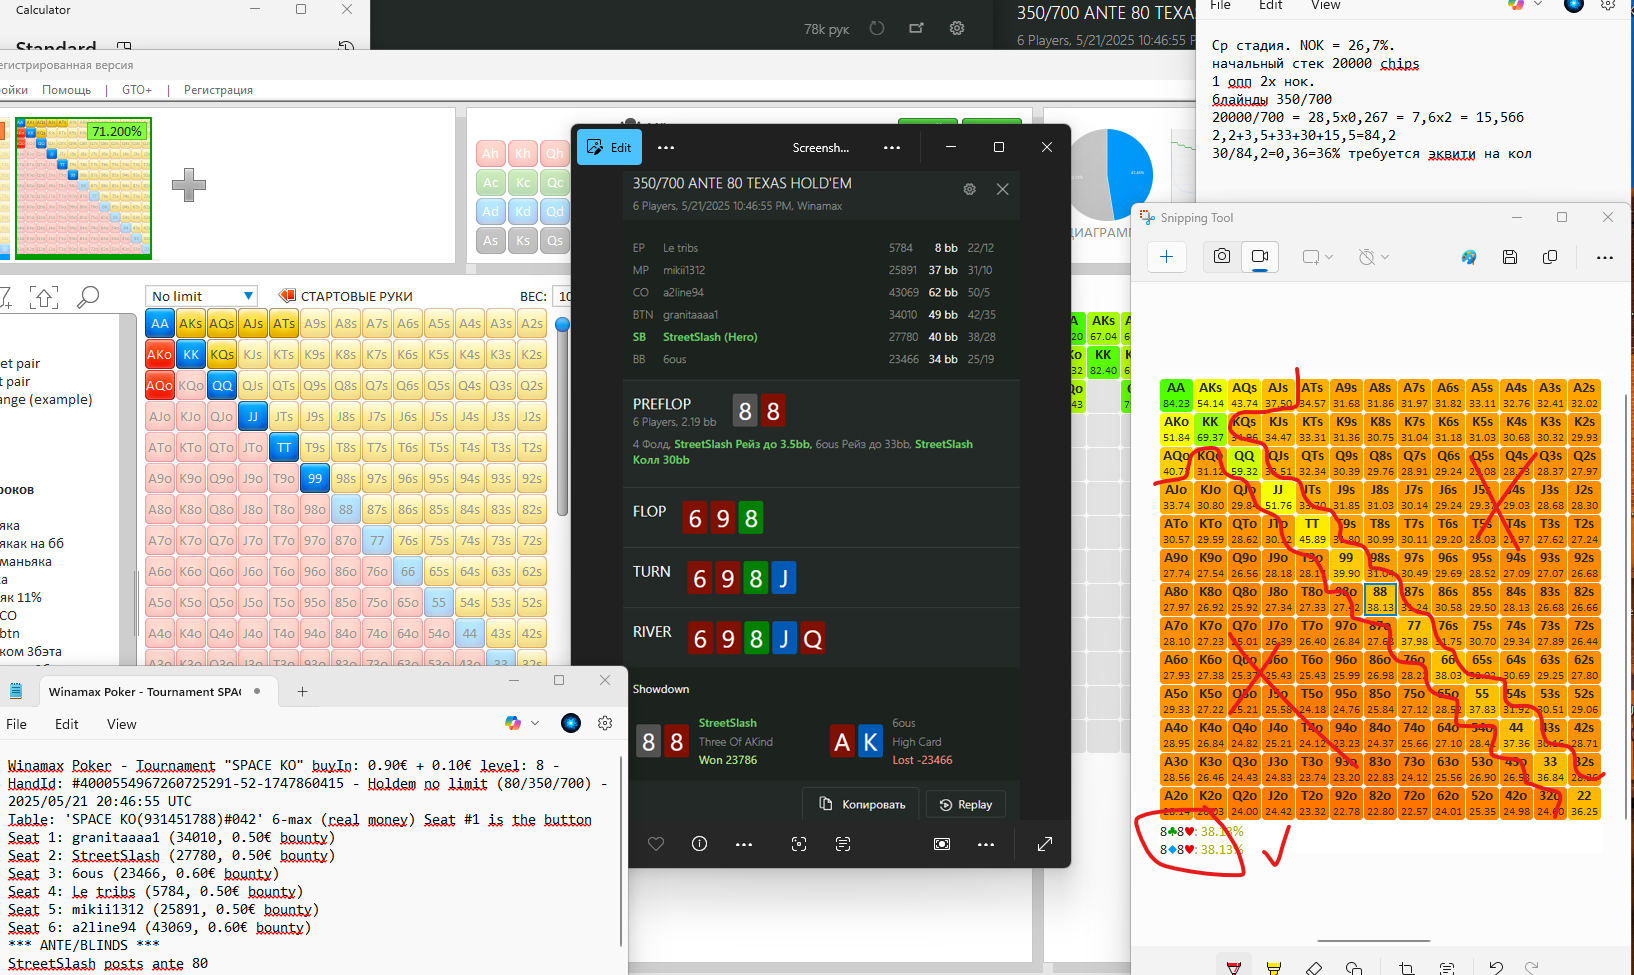The image size is (1634, 975).
Task: Click the Edit button in Photos viewer
Action: [609, 147]
